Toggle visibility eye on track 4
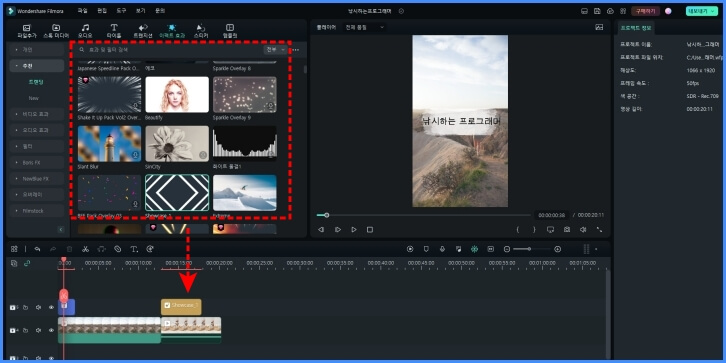 (x=51, y=331)
